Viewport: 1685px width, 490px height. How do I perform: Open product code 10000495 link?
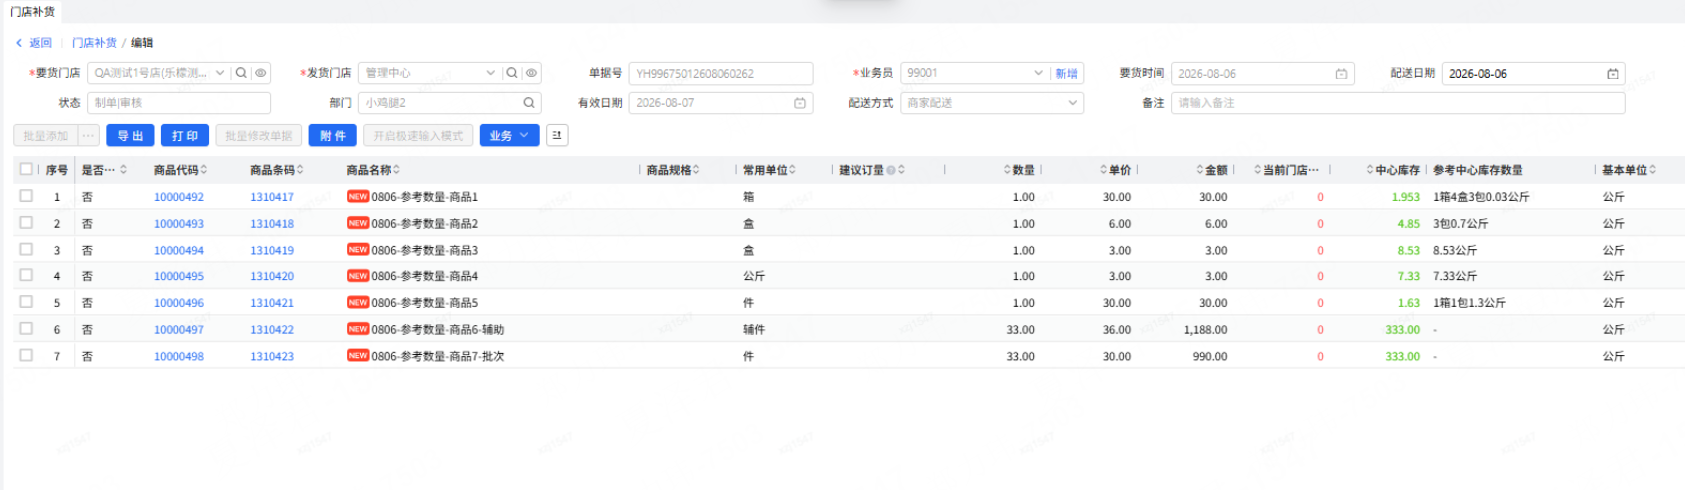179,276
